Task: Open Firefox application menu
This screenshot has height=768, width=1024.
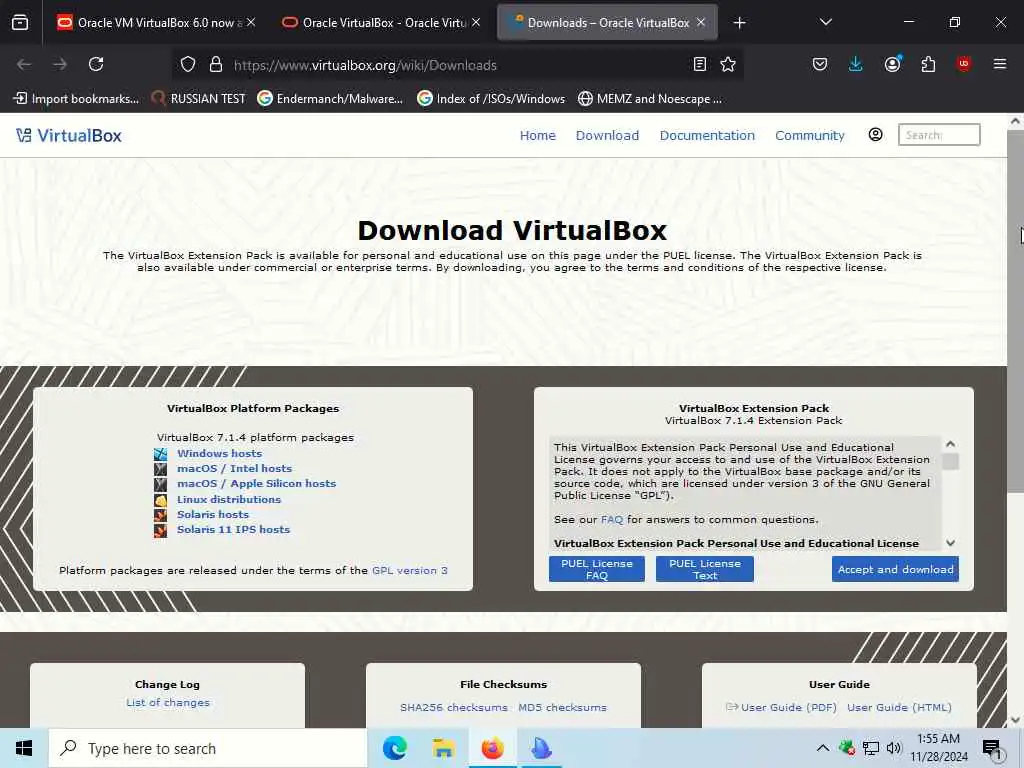Action: (x=999, y=64)
